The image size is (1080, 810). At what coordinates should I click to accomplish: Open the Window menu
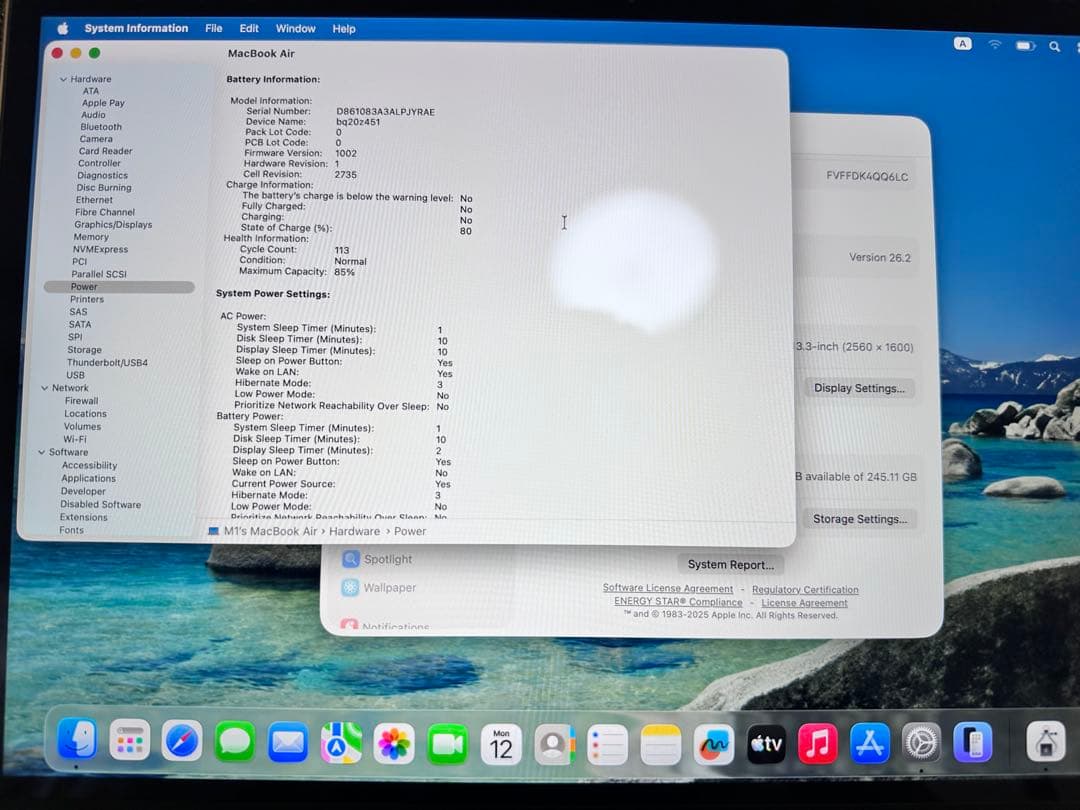coord(294,28)
